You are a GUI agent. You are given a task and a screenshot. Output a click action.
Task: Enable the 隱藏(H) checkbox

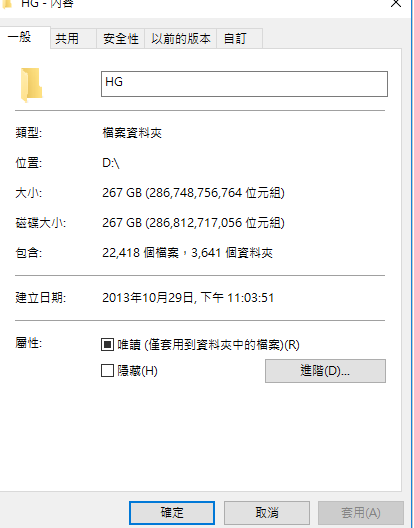(x=107, y=371)
